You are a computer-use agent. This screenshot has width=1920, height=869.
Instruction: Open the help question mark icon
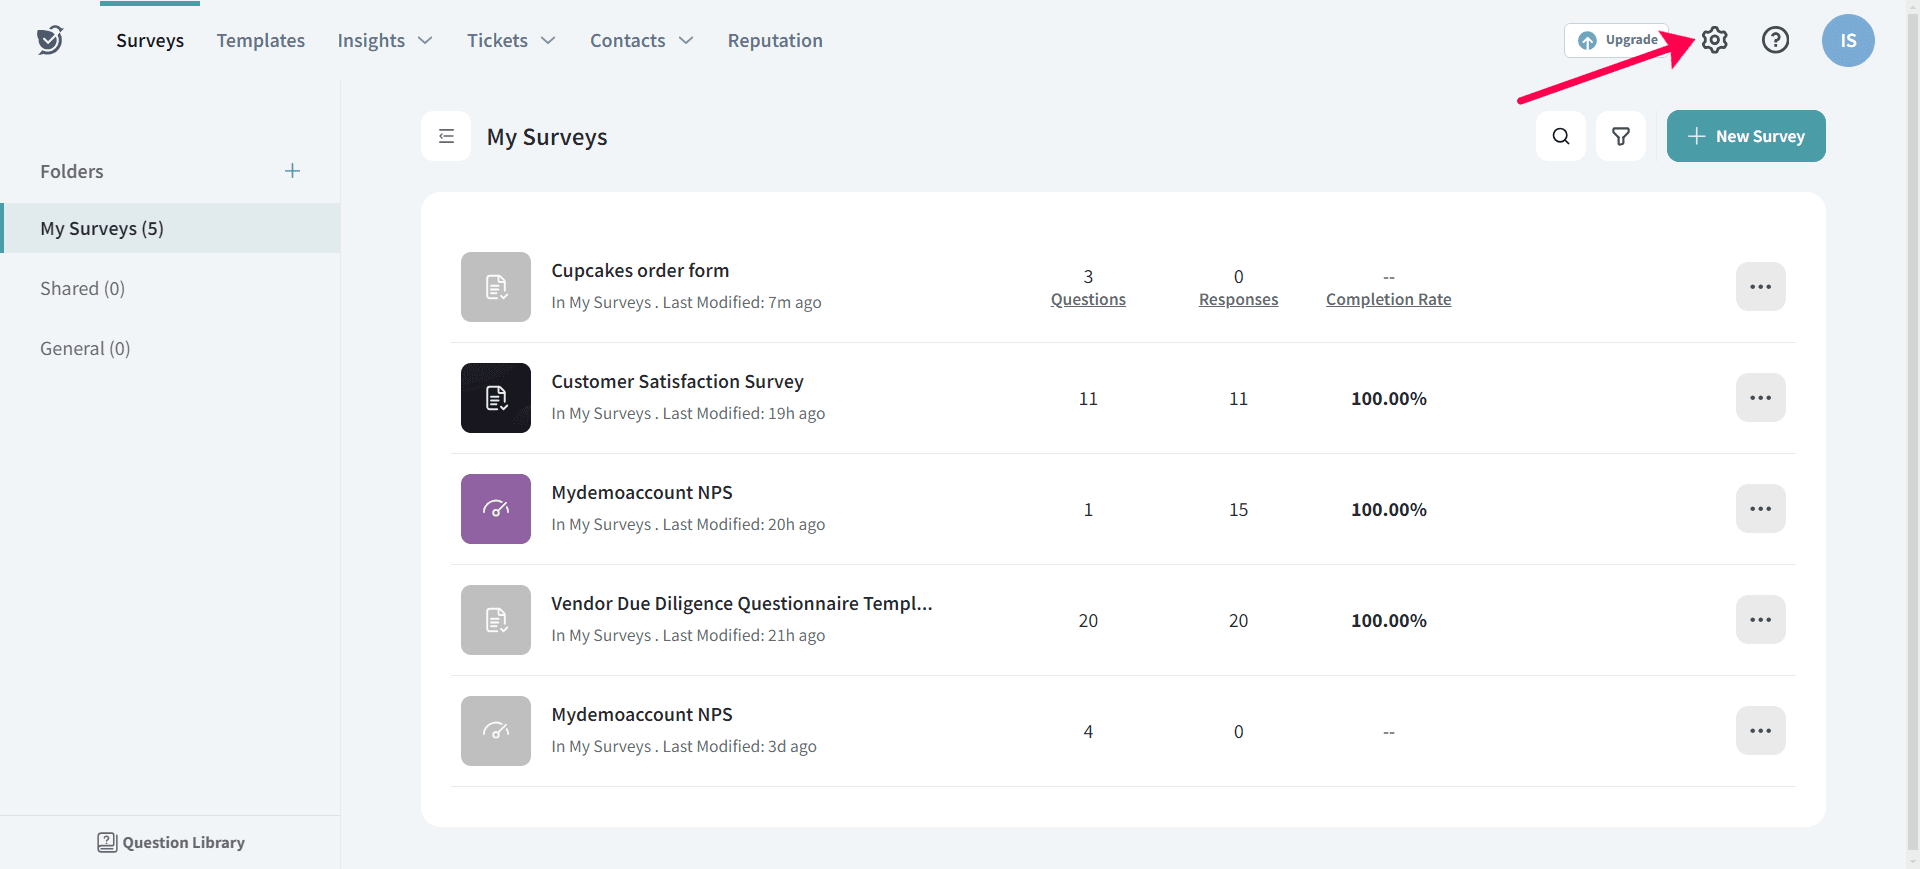pos(1775,40)
